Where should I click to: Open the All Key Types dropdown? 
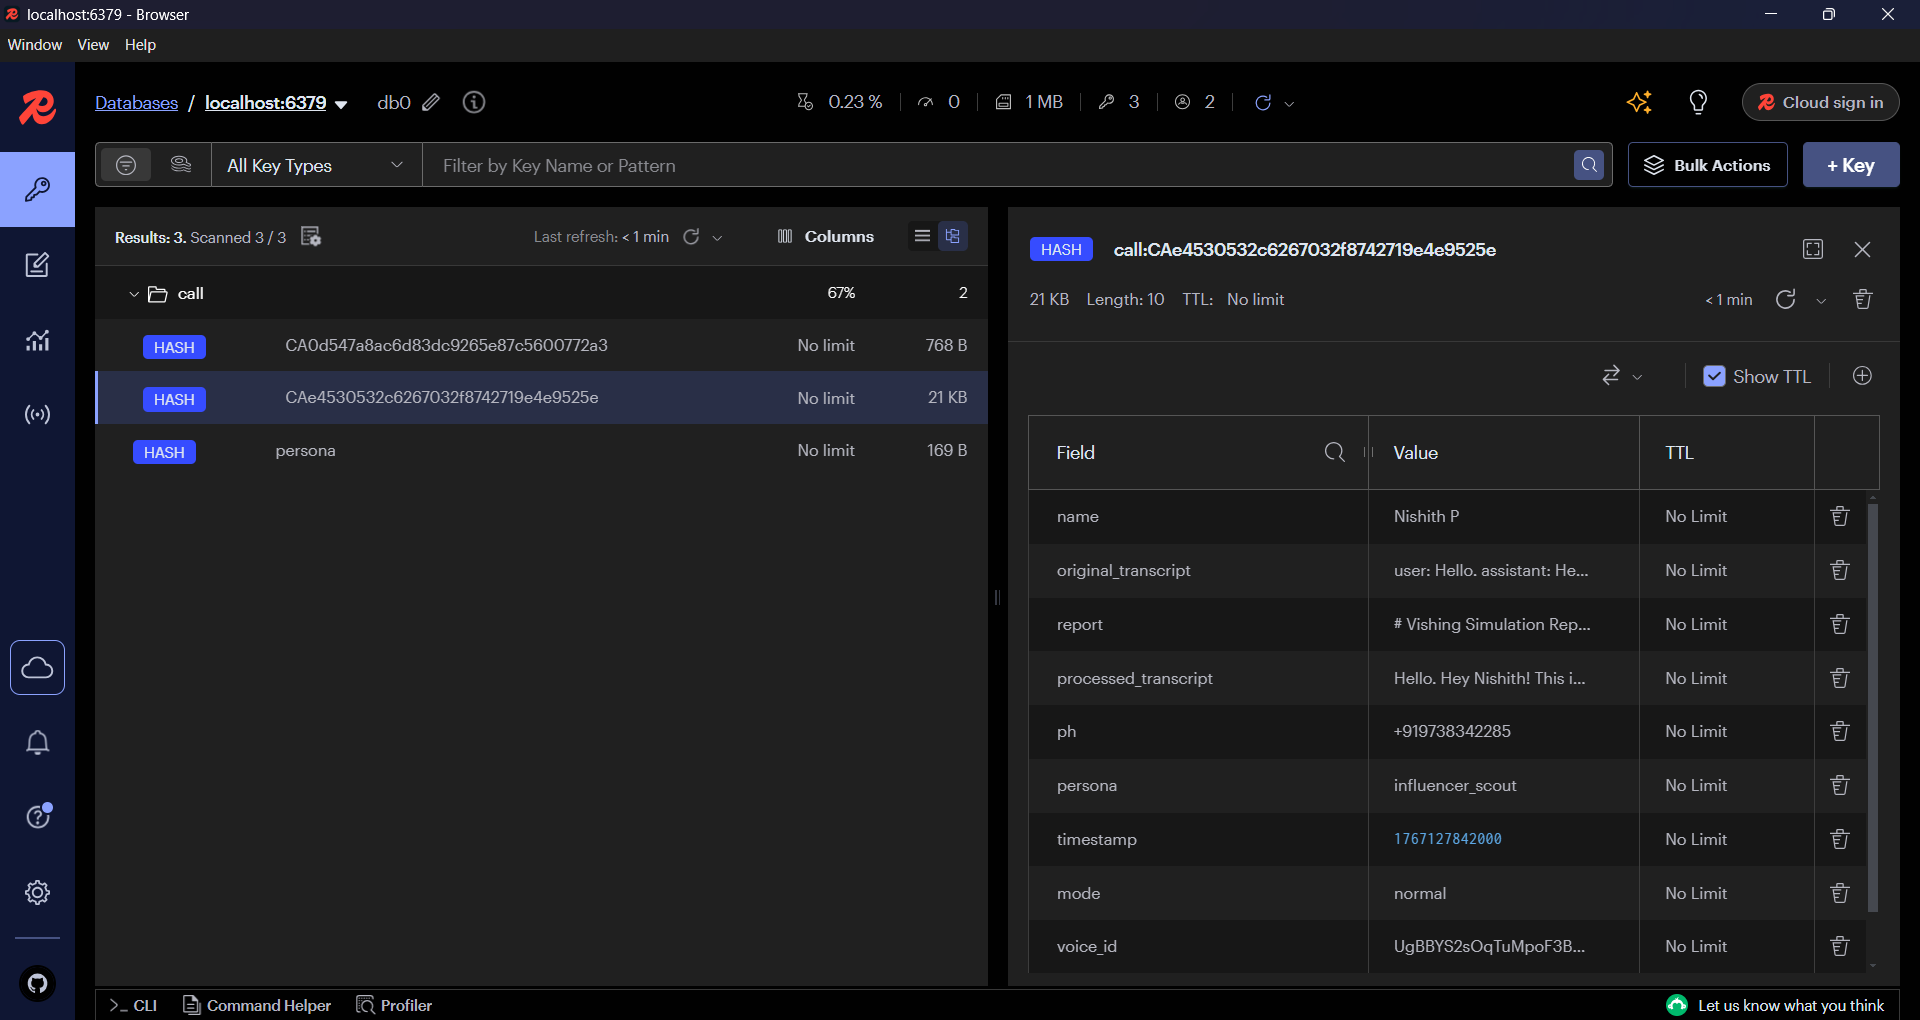316,165
